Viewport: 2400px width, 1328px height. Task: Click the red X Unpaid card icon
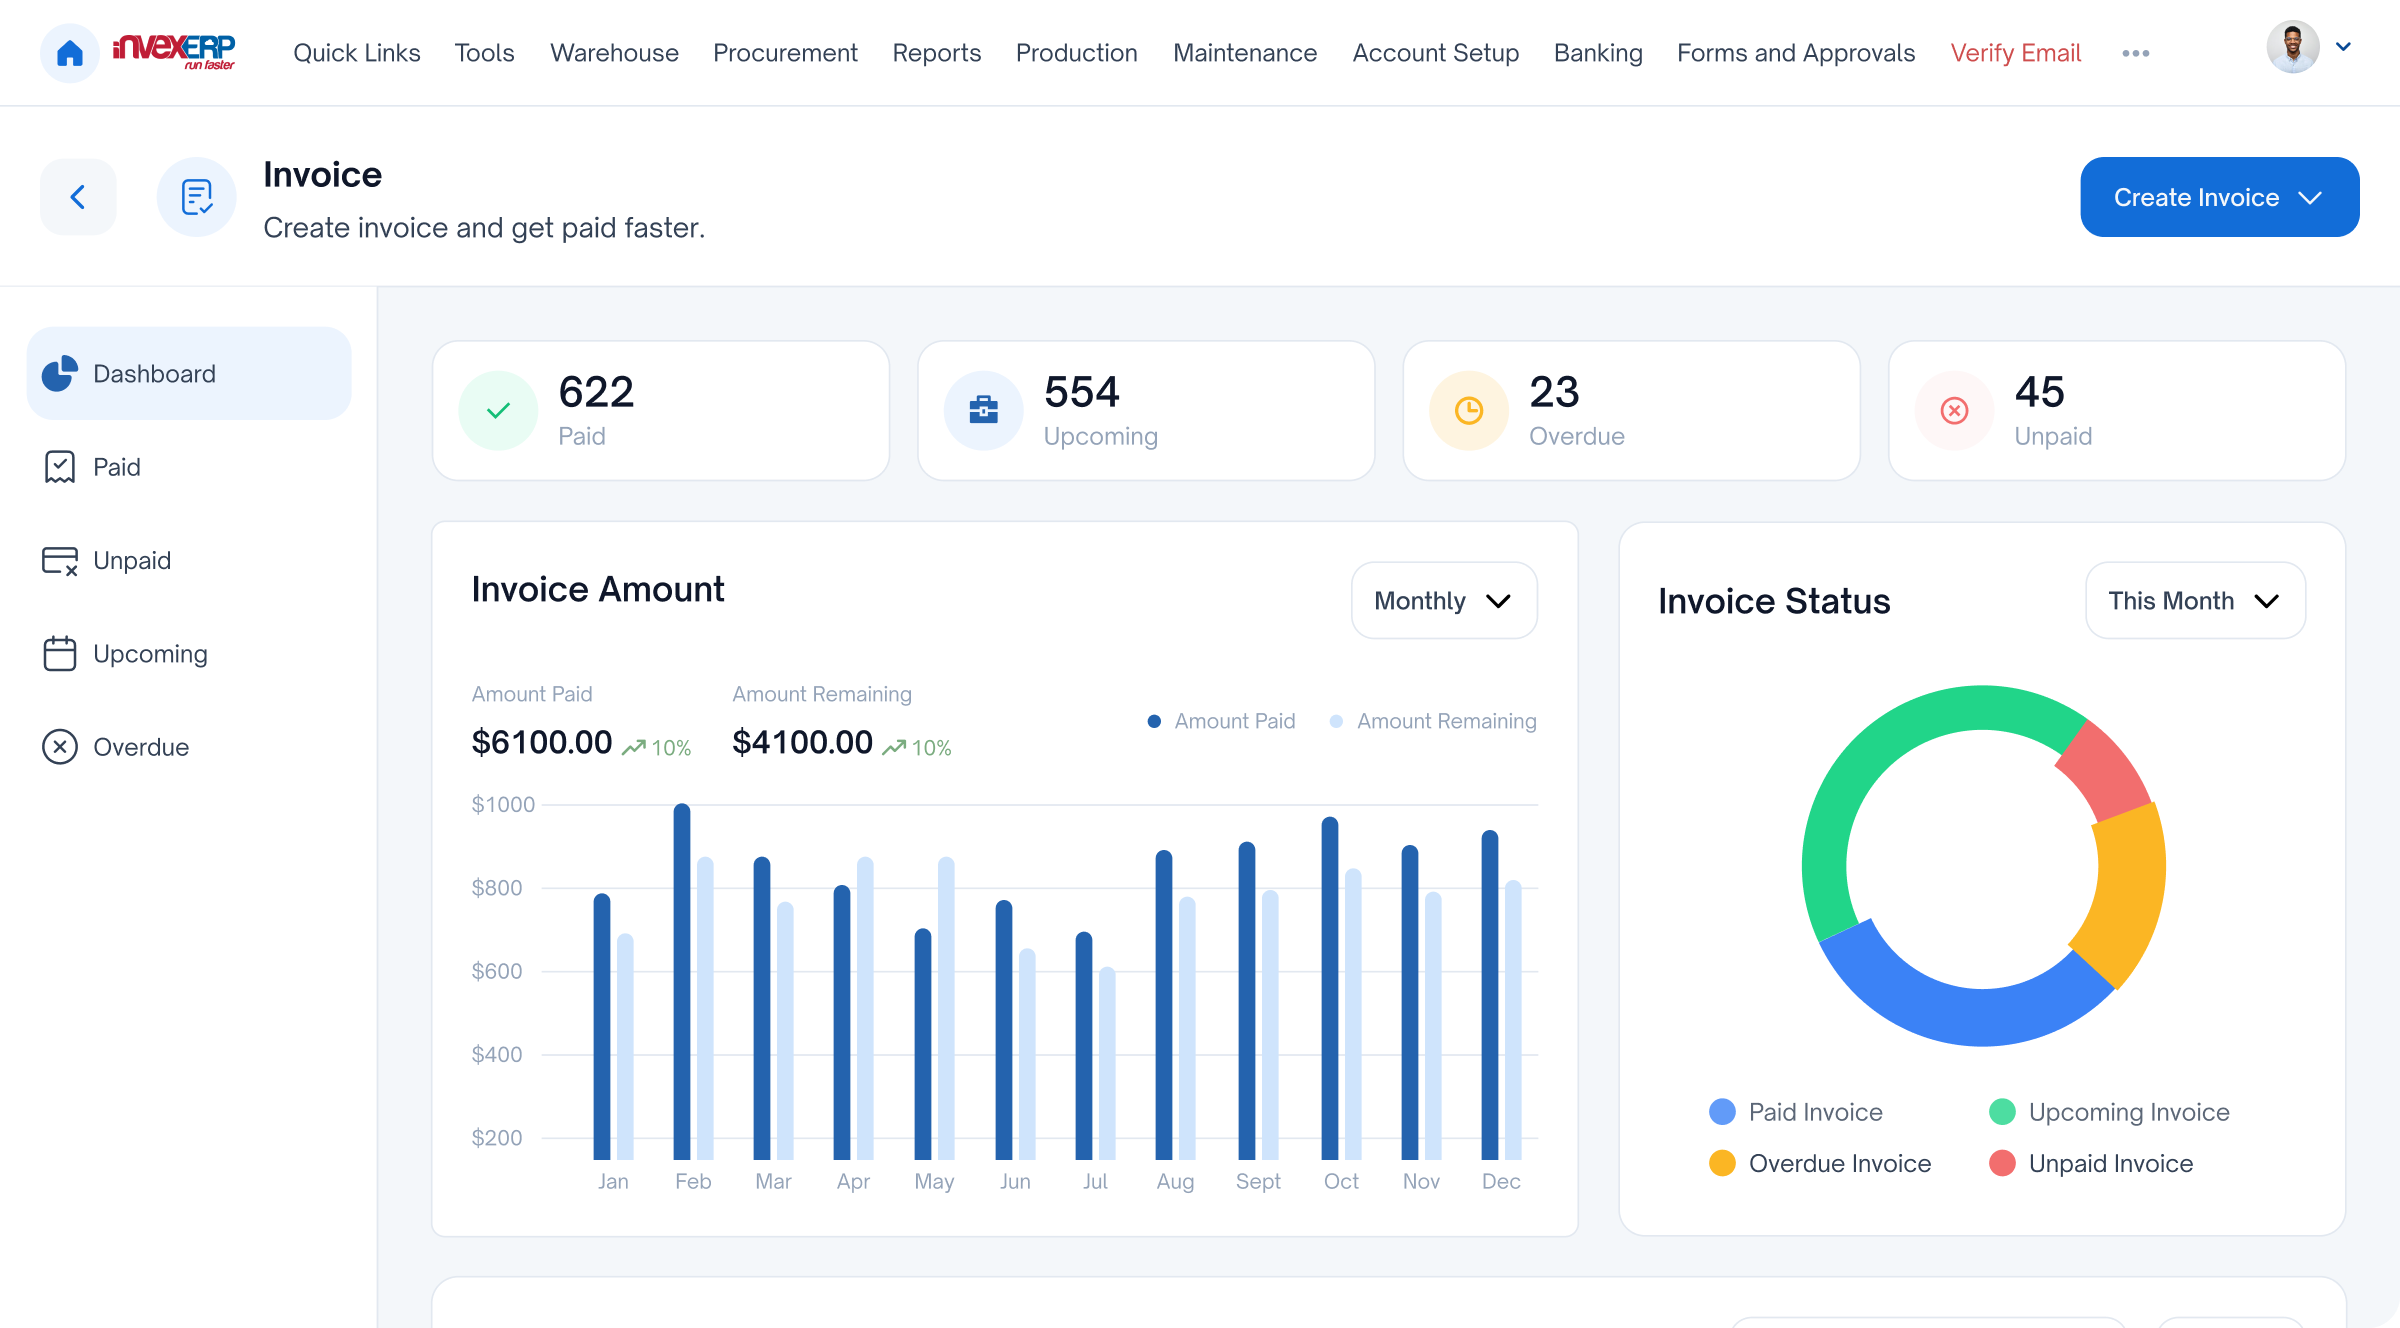click(1954, 411)
